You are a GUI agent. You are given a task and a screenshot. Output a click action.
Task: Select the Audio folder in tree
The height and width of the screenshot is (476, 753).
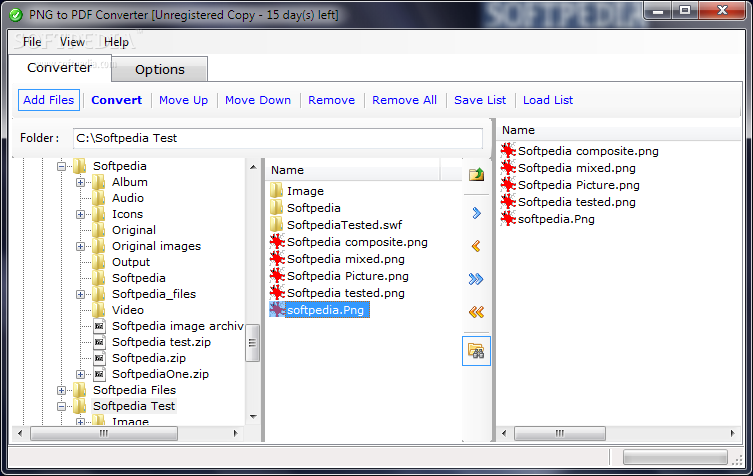tap(128, 198)
